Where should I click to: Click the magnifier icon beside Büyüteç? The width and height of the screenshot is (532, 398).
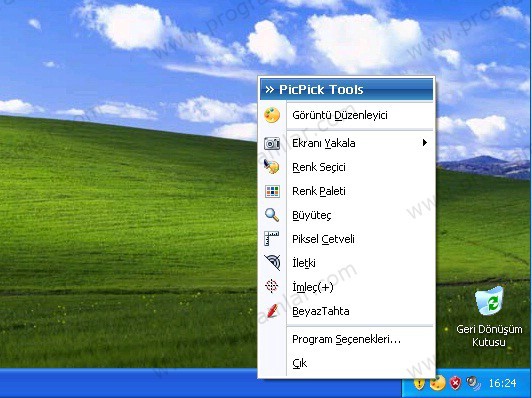(x=272, y=215)
